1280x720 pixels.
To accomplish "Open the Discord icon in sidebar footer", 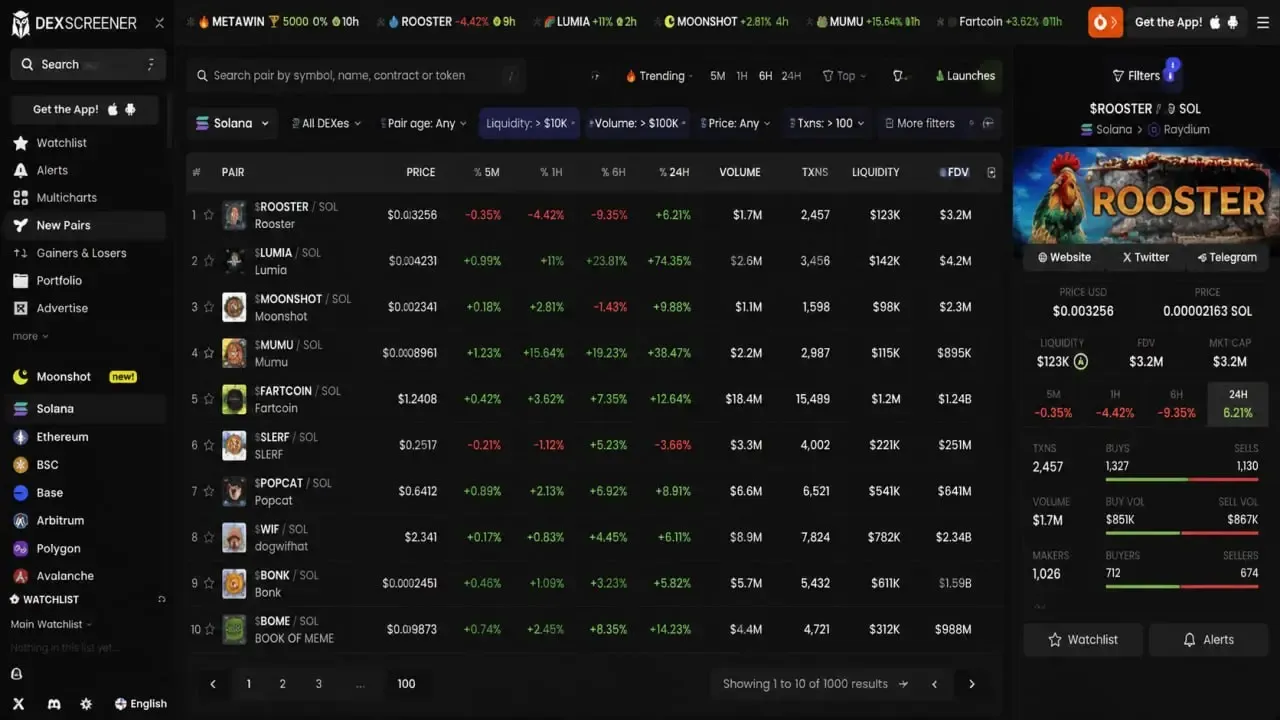I will coord(54,704).
